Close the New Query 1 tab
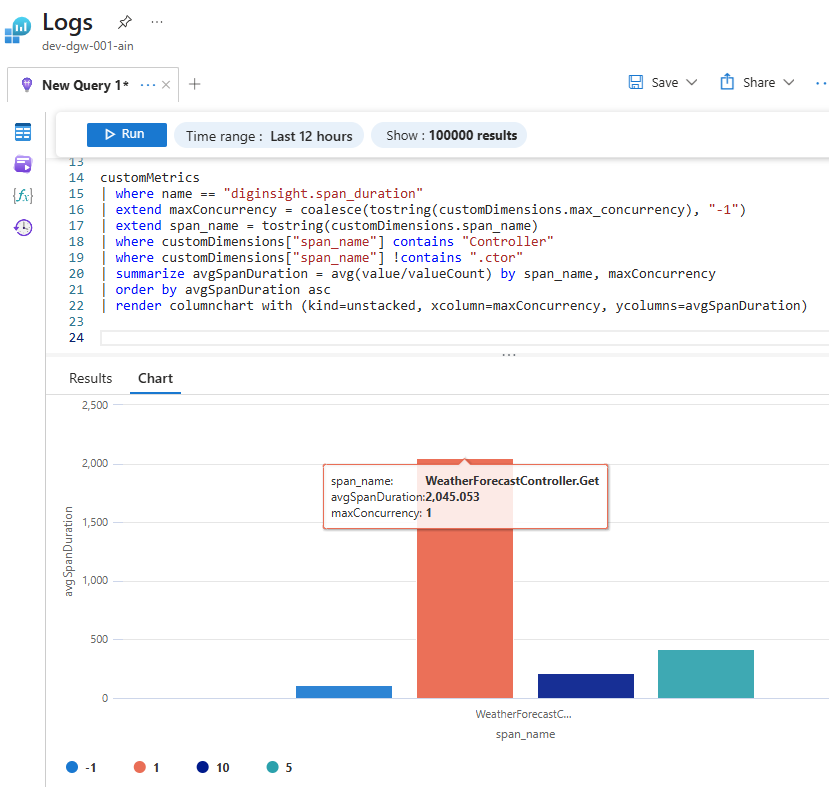The height and width of the screenshot is (787, 829). coord(166,85)
